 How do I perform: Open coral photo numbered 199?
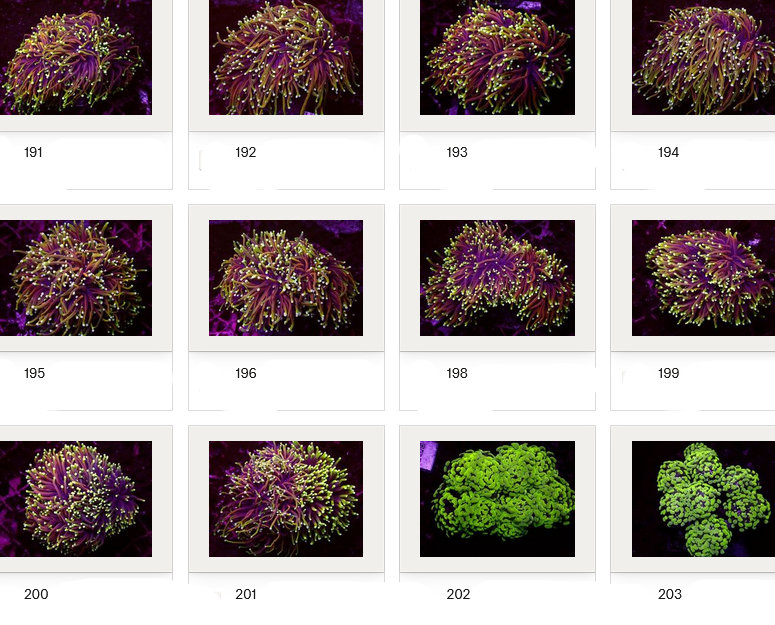point(703,278)
